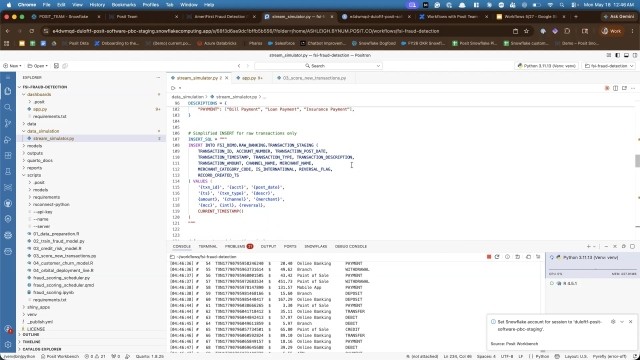Dismiss the Snowflake account notification
The image size is (640, 360).
(631, 322)
